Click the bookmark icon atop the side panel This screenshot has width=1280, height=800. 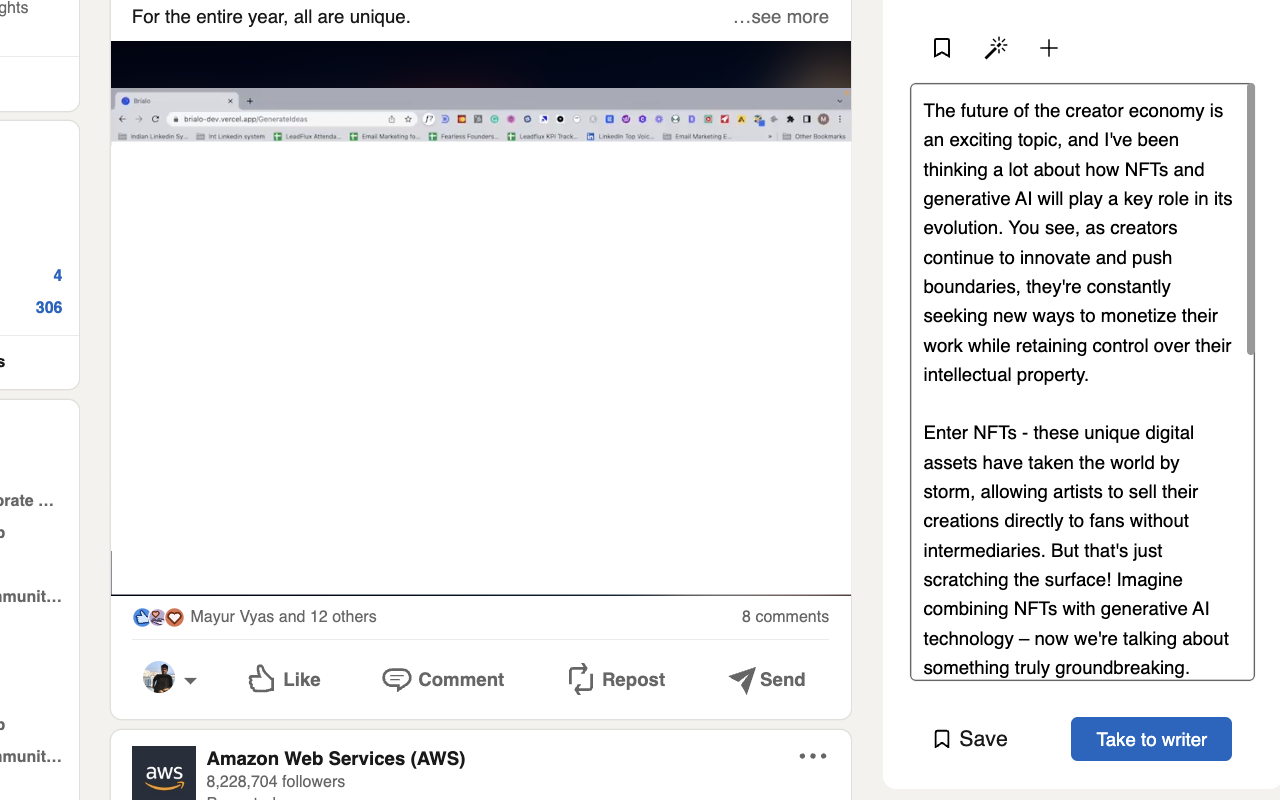coord(941,47)
